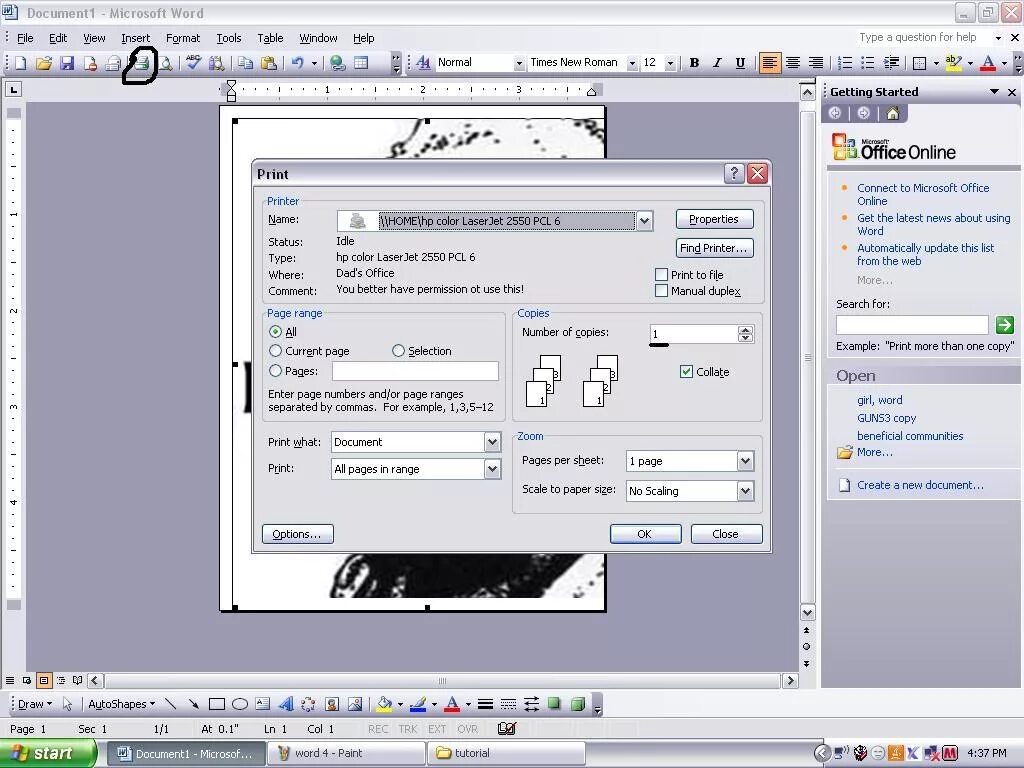Screen dimensions: 1024x768
Task: Select the Oval drawing tool
Action: [240, 704]
